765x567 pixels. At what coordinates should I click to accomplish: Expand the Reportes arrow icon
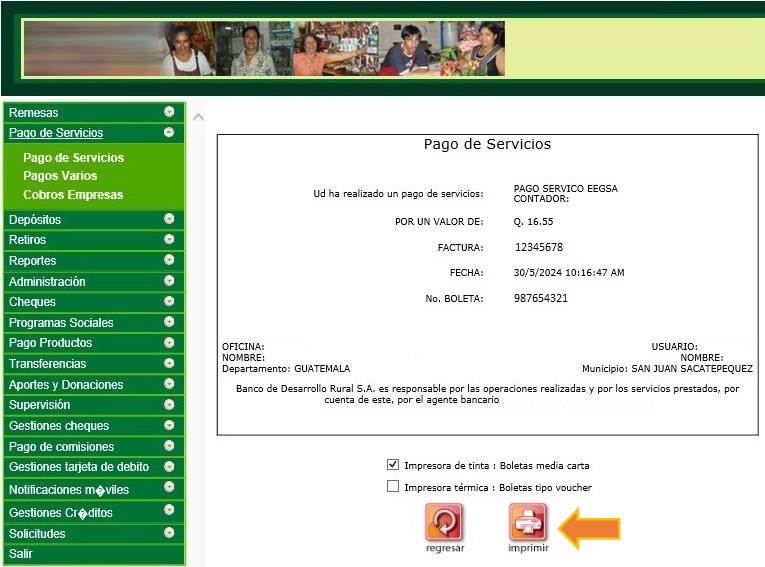[169, 260]
